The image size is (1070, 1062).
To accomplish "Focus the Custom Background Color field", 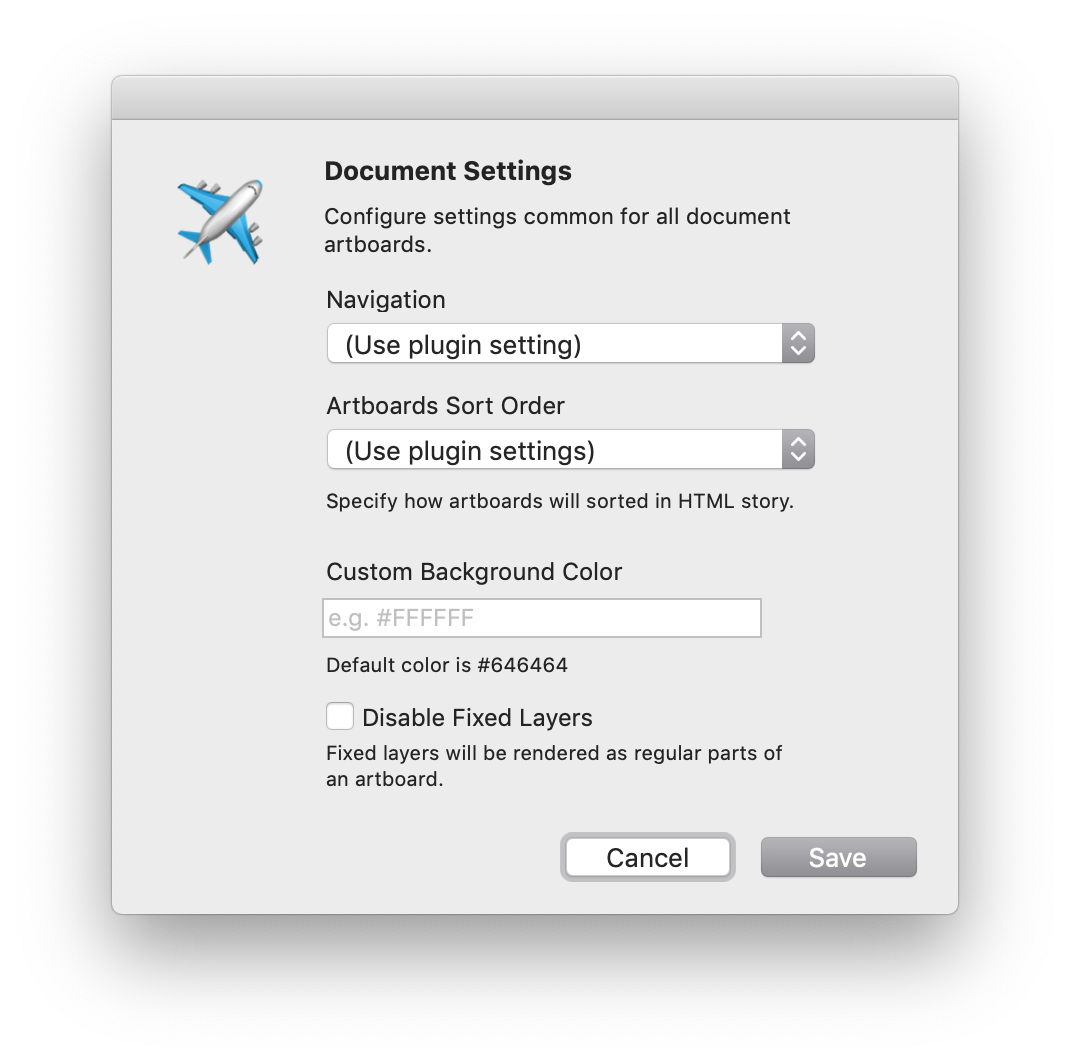I will [x=542, y=618].
